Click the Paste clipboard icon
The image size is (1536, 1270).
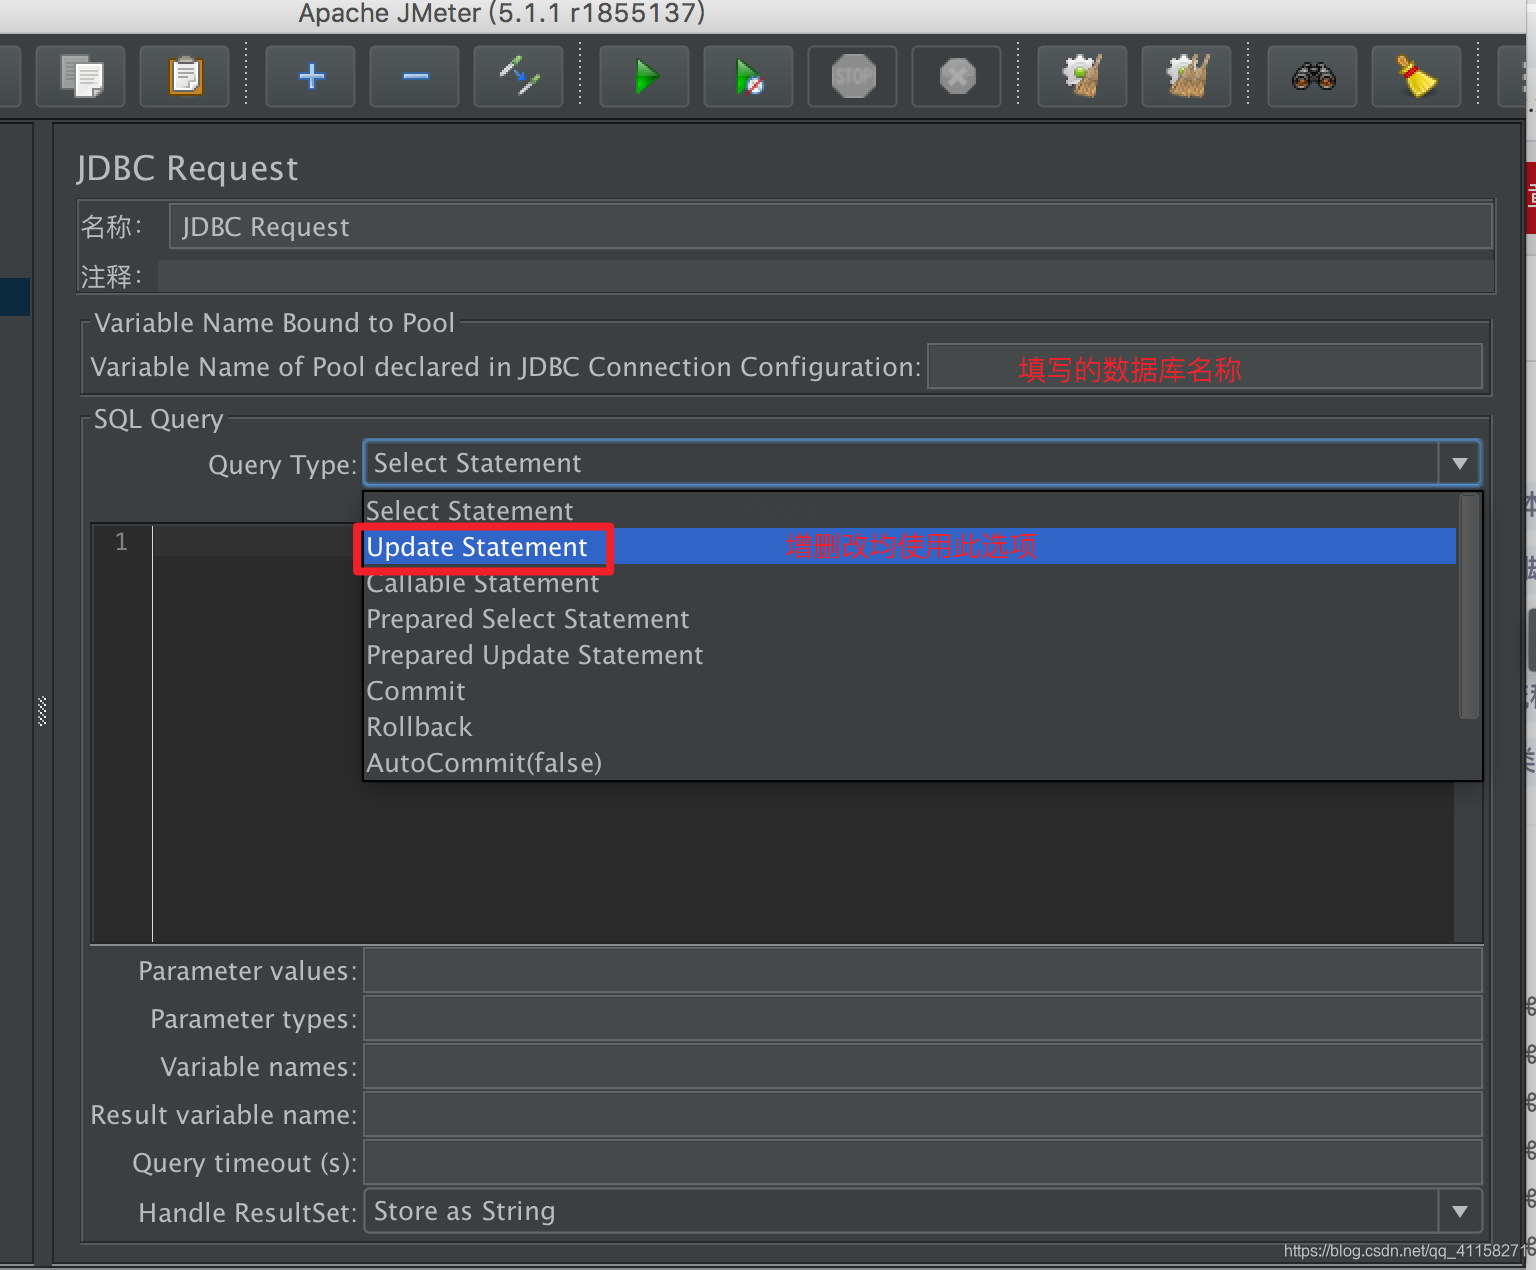click(x=185, y=76)
